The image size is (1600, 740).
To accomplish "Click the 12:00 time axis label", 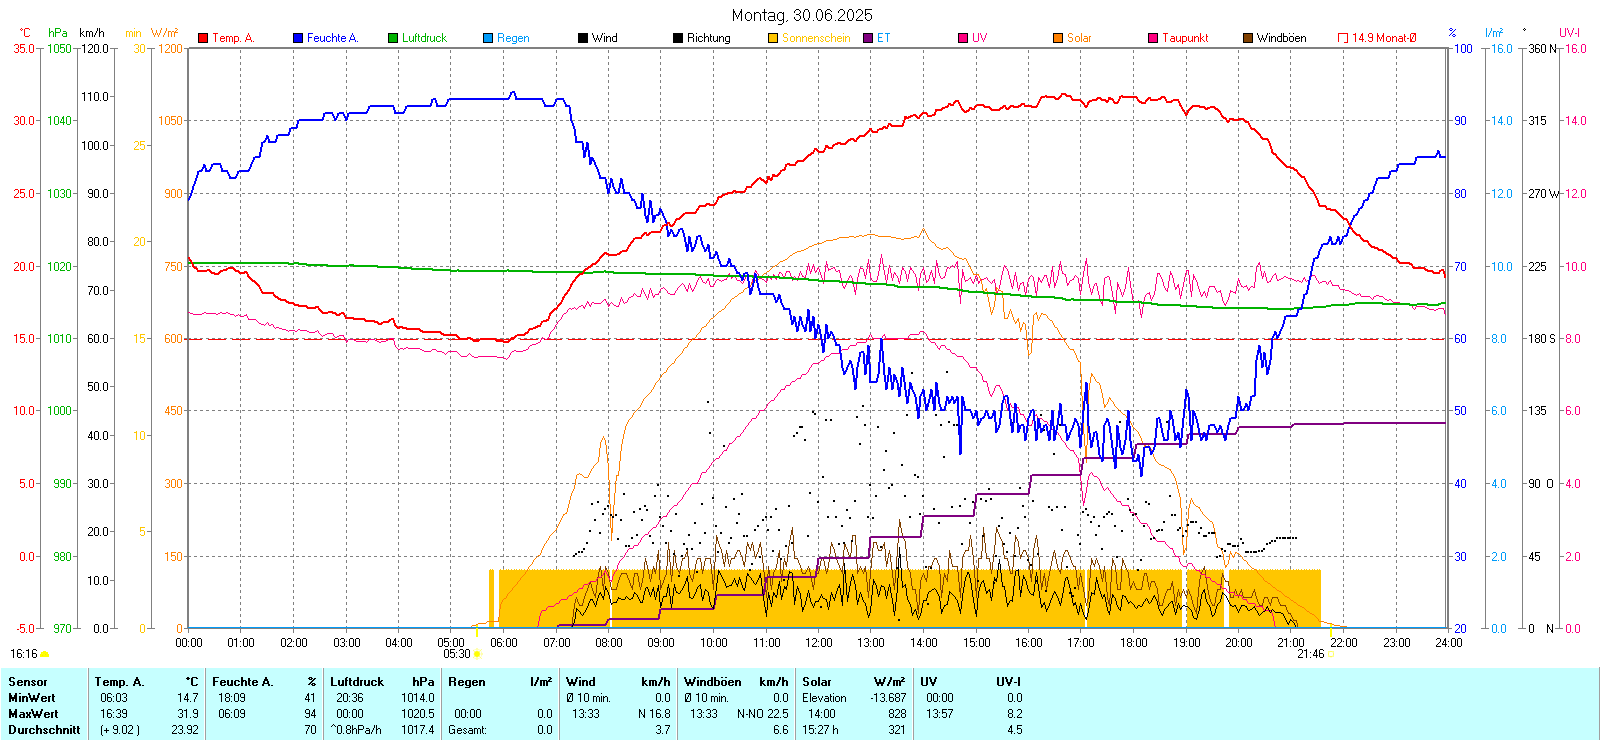I will click(819, 643).
